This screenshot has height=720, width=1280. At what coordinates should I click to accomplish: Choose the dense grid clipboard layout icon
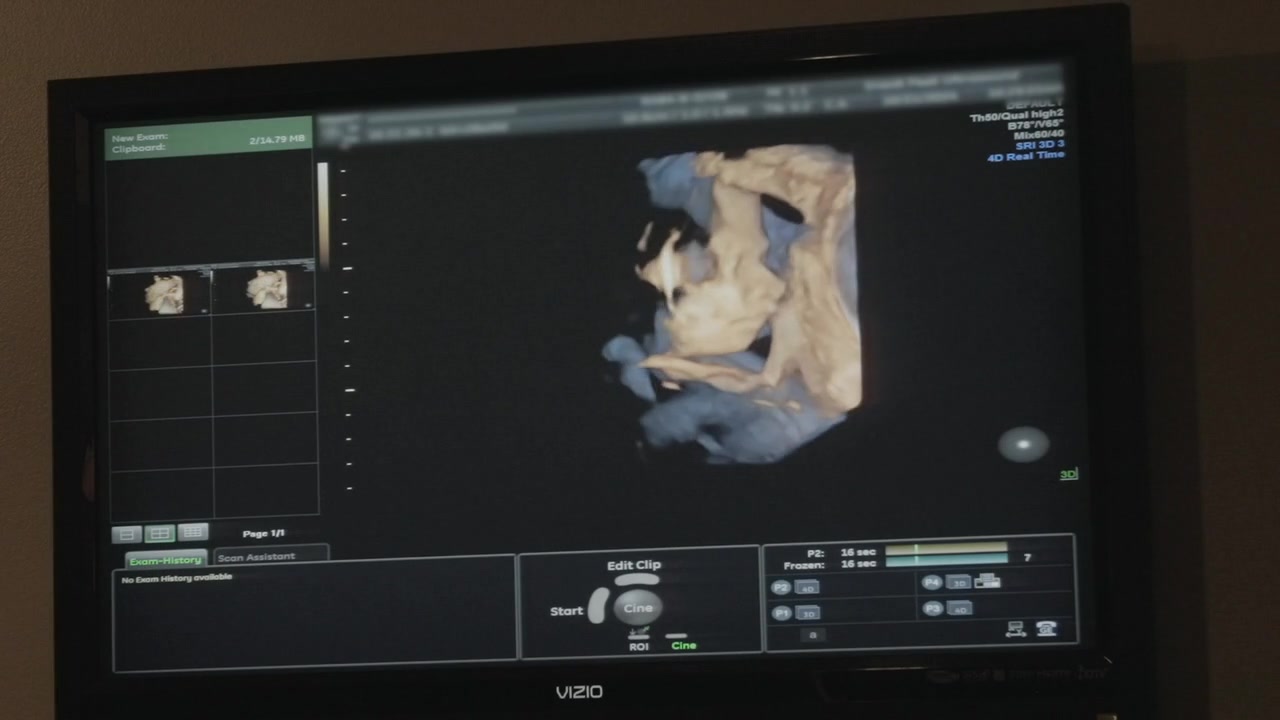coord(194,533)
